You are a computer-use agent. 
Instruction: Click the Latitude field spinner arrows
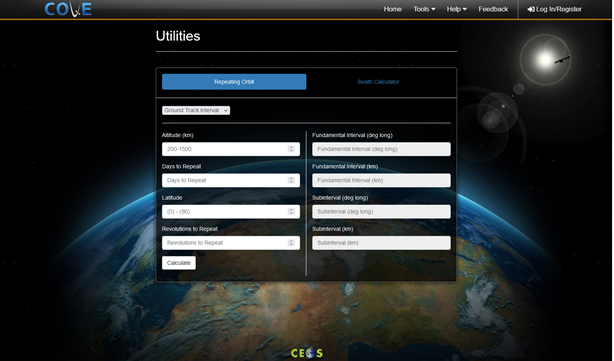tap(291, 211)
